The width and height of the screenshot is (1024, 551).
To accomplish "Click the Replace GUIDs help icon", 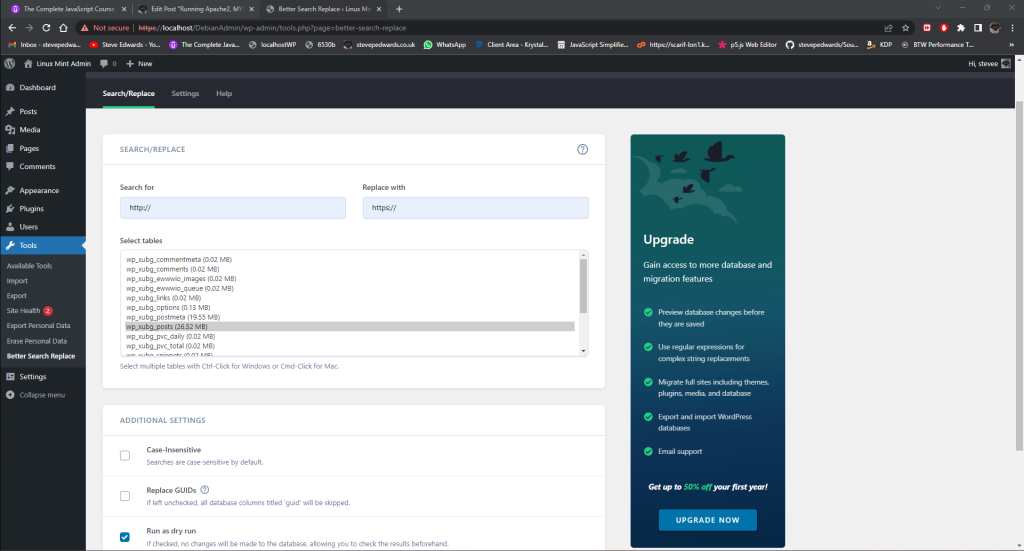I will click(x=205, y=490).
